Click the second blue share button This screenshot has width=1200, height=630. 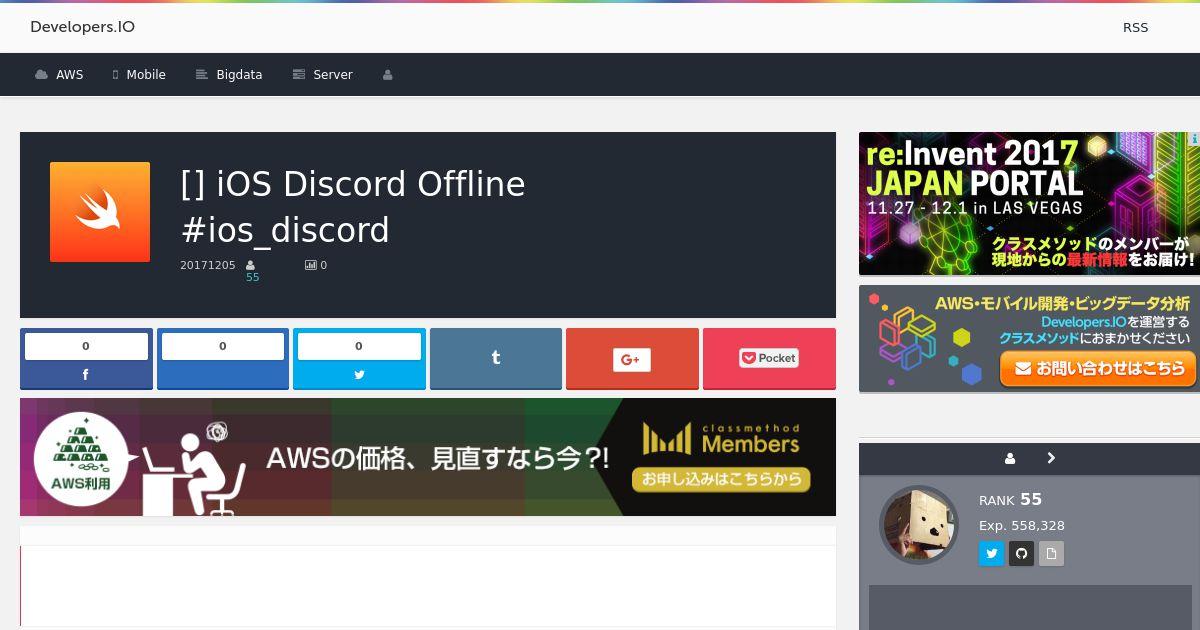point(223,359)
